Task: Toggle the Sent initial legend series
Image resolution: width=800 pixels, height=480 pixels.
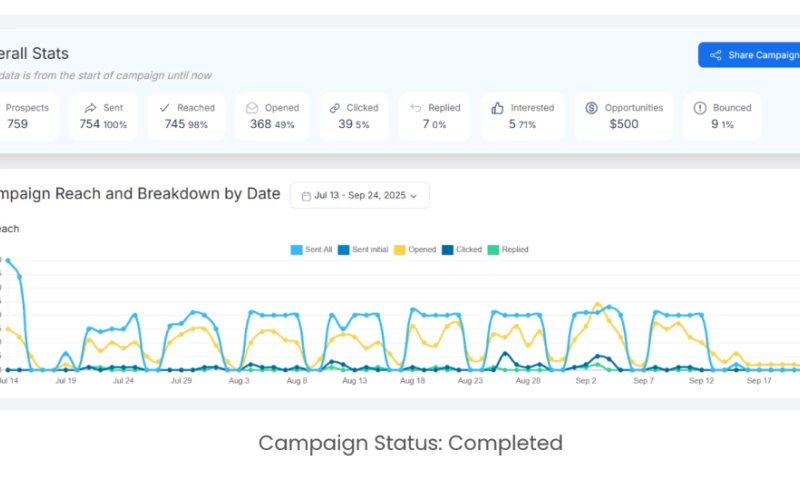Action: [x=364, y=249]
